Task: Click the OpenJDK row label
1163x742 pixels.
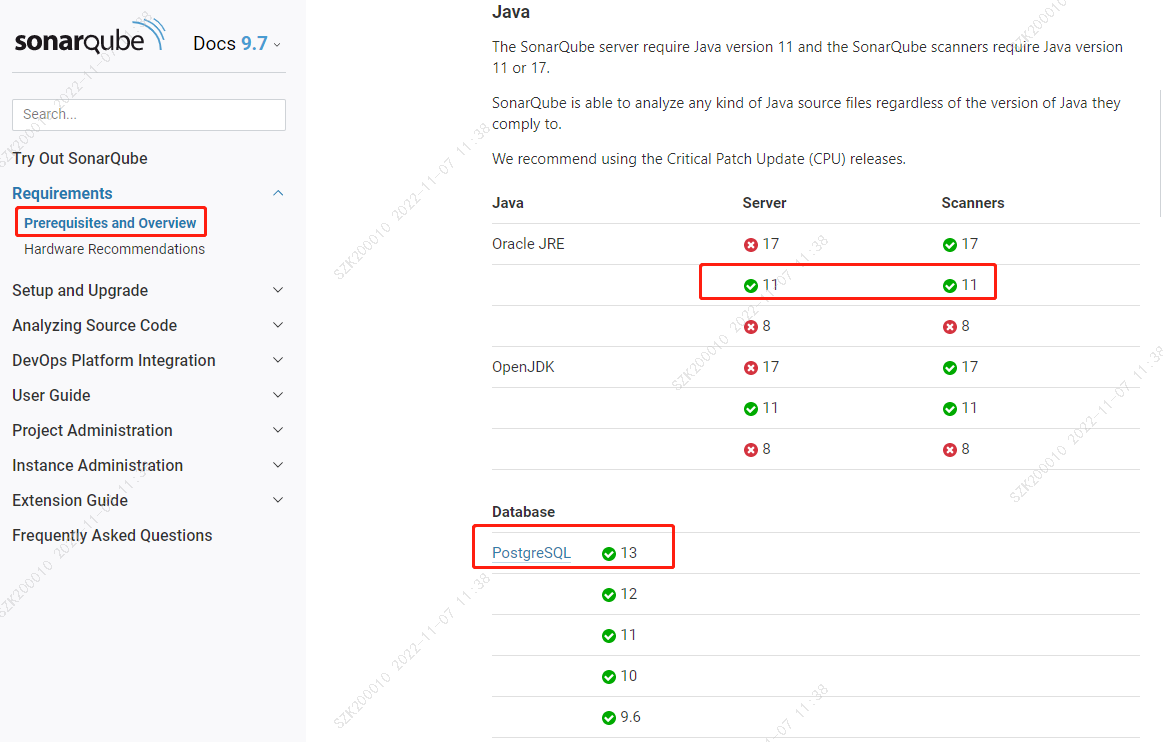Action: coord(523,367)
